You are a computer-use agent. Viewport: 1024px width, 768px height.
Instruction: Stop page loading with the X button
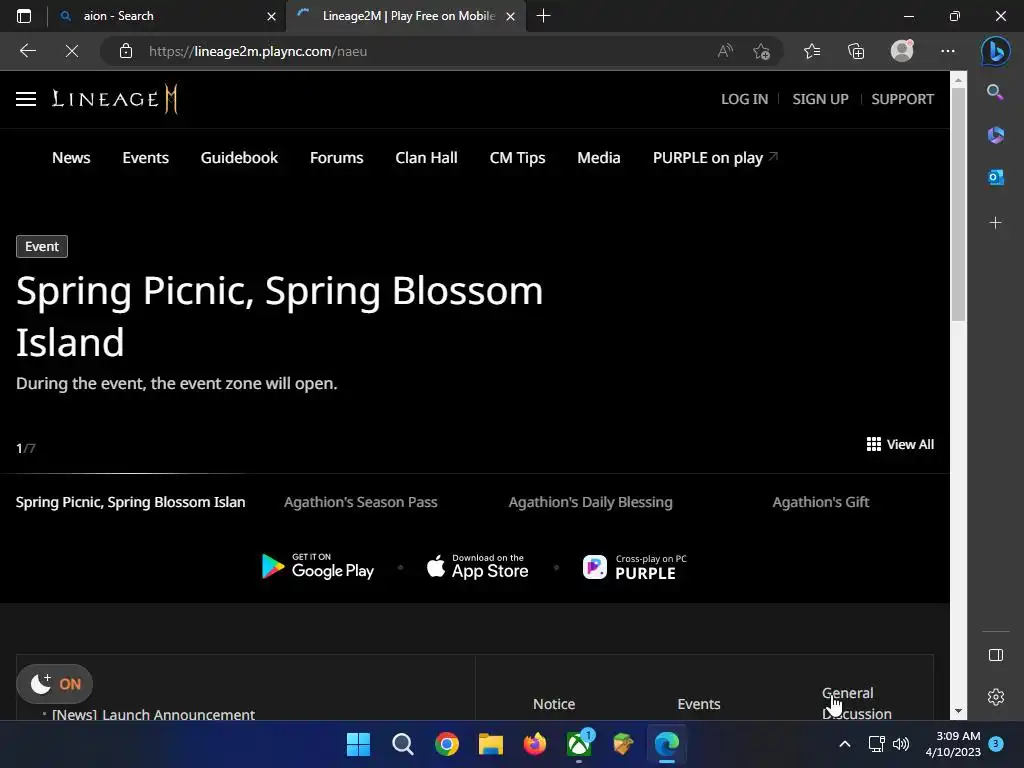(x=72, y=51)
